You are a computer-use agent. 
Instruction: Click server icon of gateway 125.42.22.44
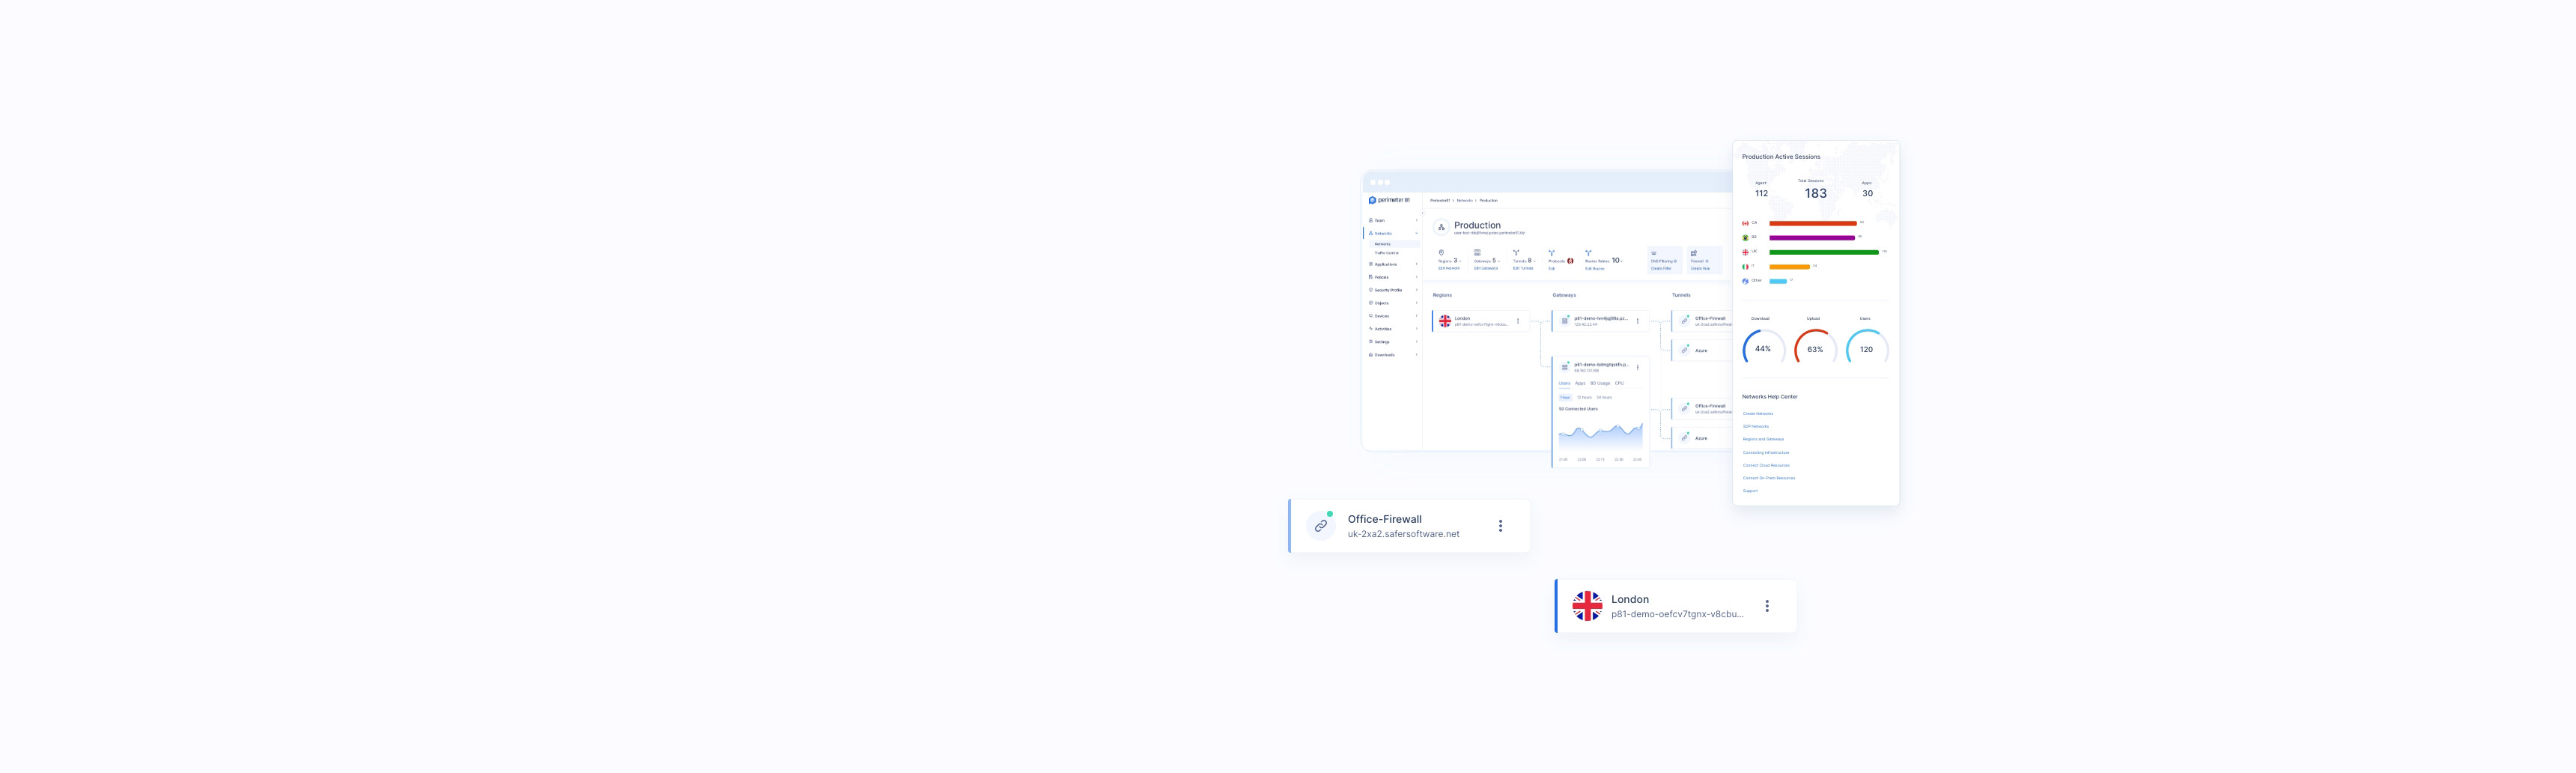[x=1565, y=322]
